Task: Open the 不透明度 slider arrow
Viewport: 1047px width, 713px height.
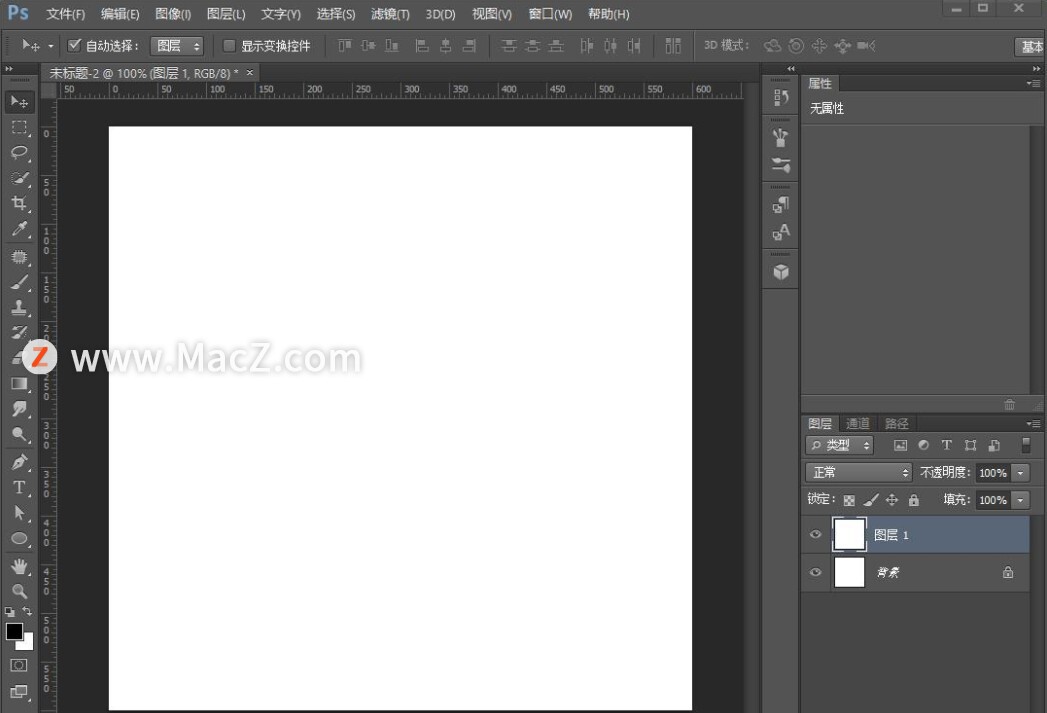Action: pyautogui.click(x=1020, y=473)
